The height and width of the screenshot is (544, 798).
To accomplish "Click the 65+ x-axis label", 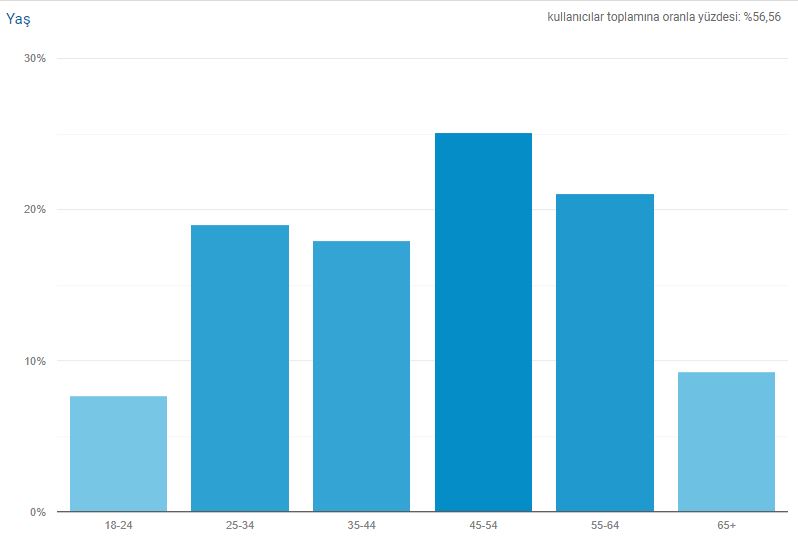I will coord(726,526).
